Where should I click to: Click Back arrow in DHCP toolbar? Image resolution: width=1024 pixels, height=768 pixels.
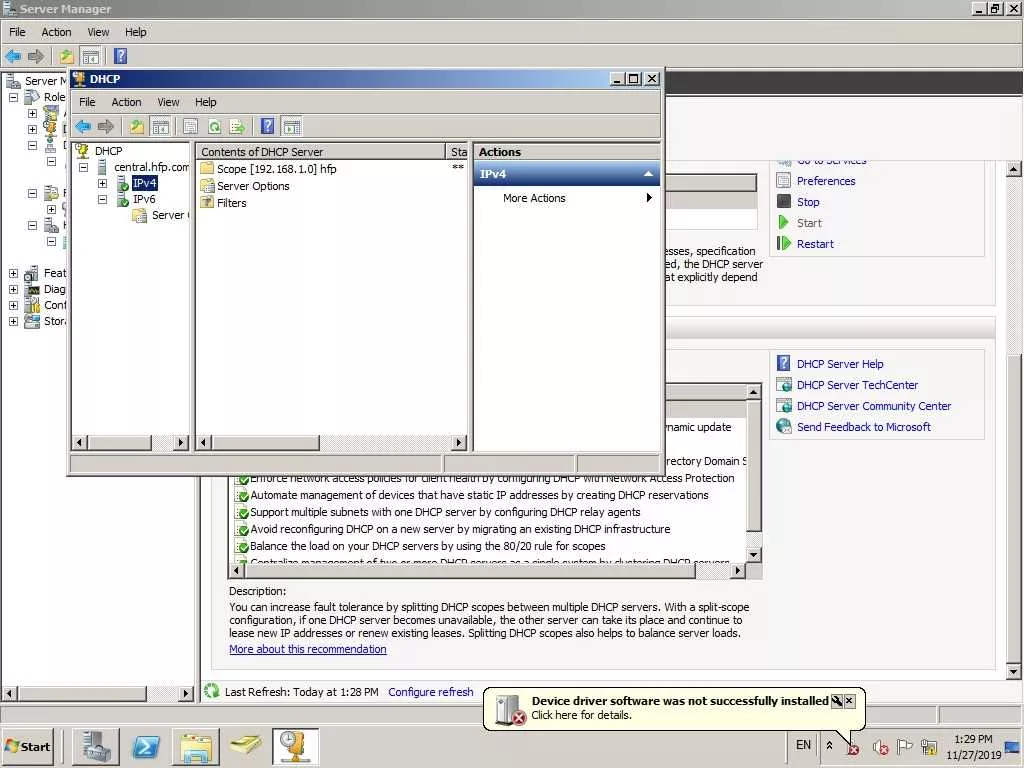coord(83,126)
